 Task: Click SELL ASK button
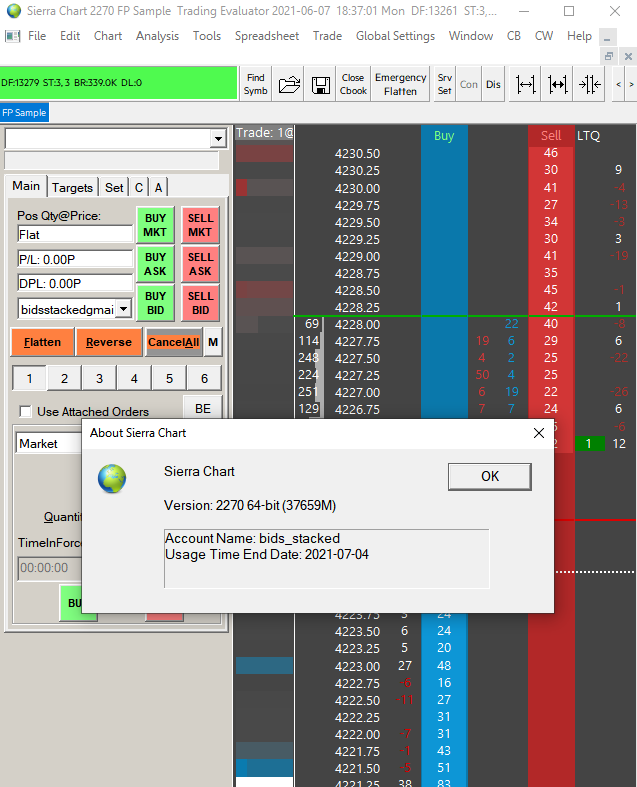200,264
